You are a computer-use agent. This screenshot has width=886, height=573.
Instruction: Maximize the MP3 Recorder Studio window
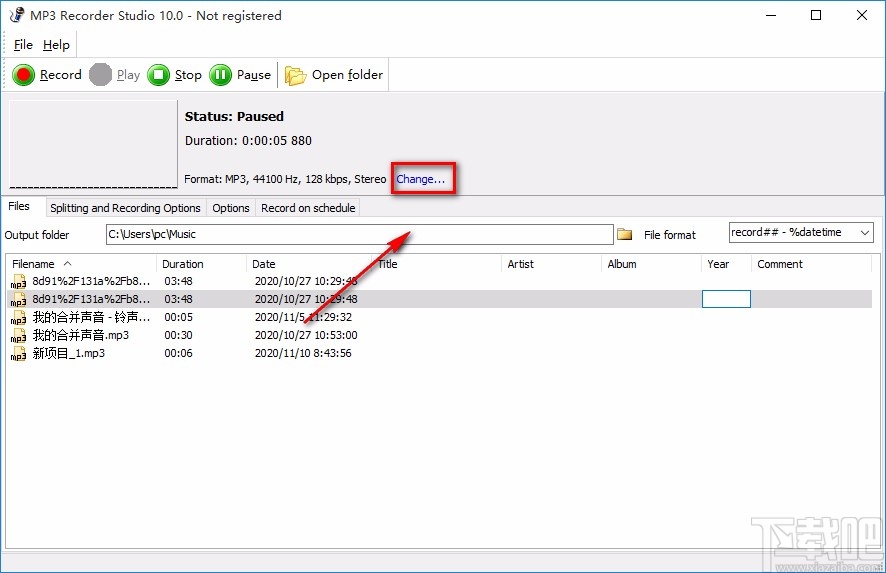click(816, 15)
